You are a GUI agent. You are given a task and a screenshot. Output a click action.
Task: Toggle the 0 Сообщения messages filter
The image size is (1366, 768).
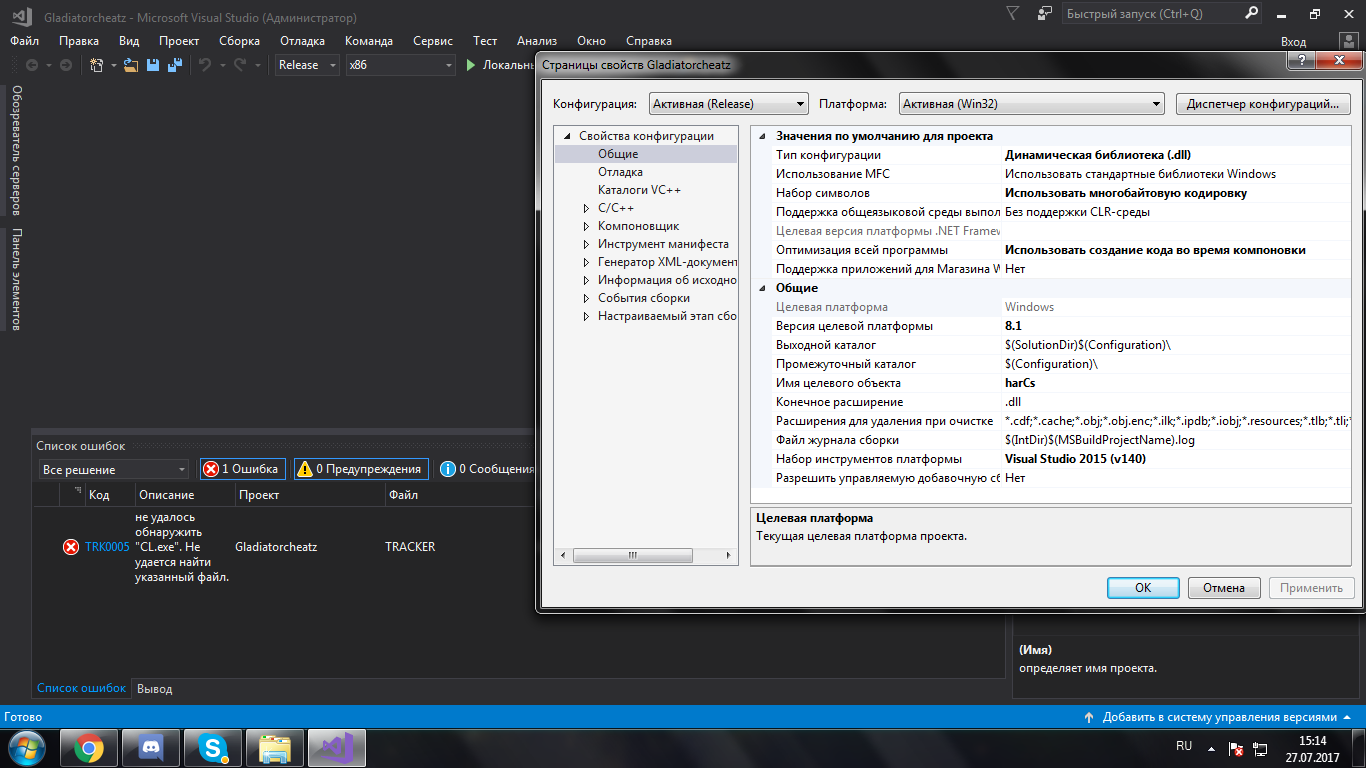point(487,469)
